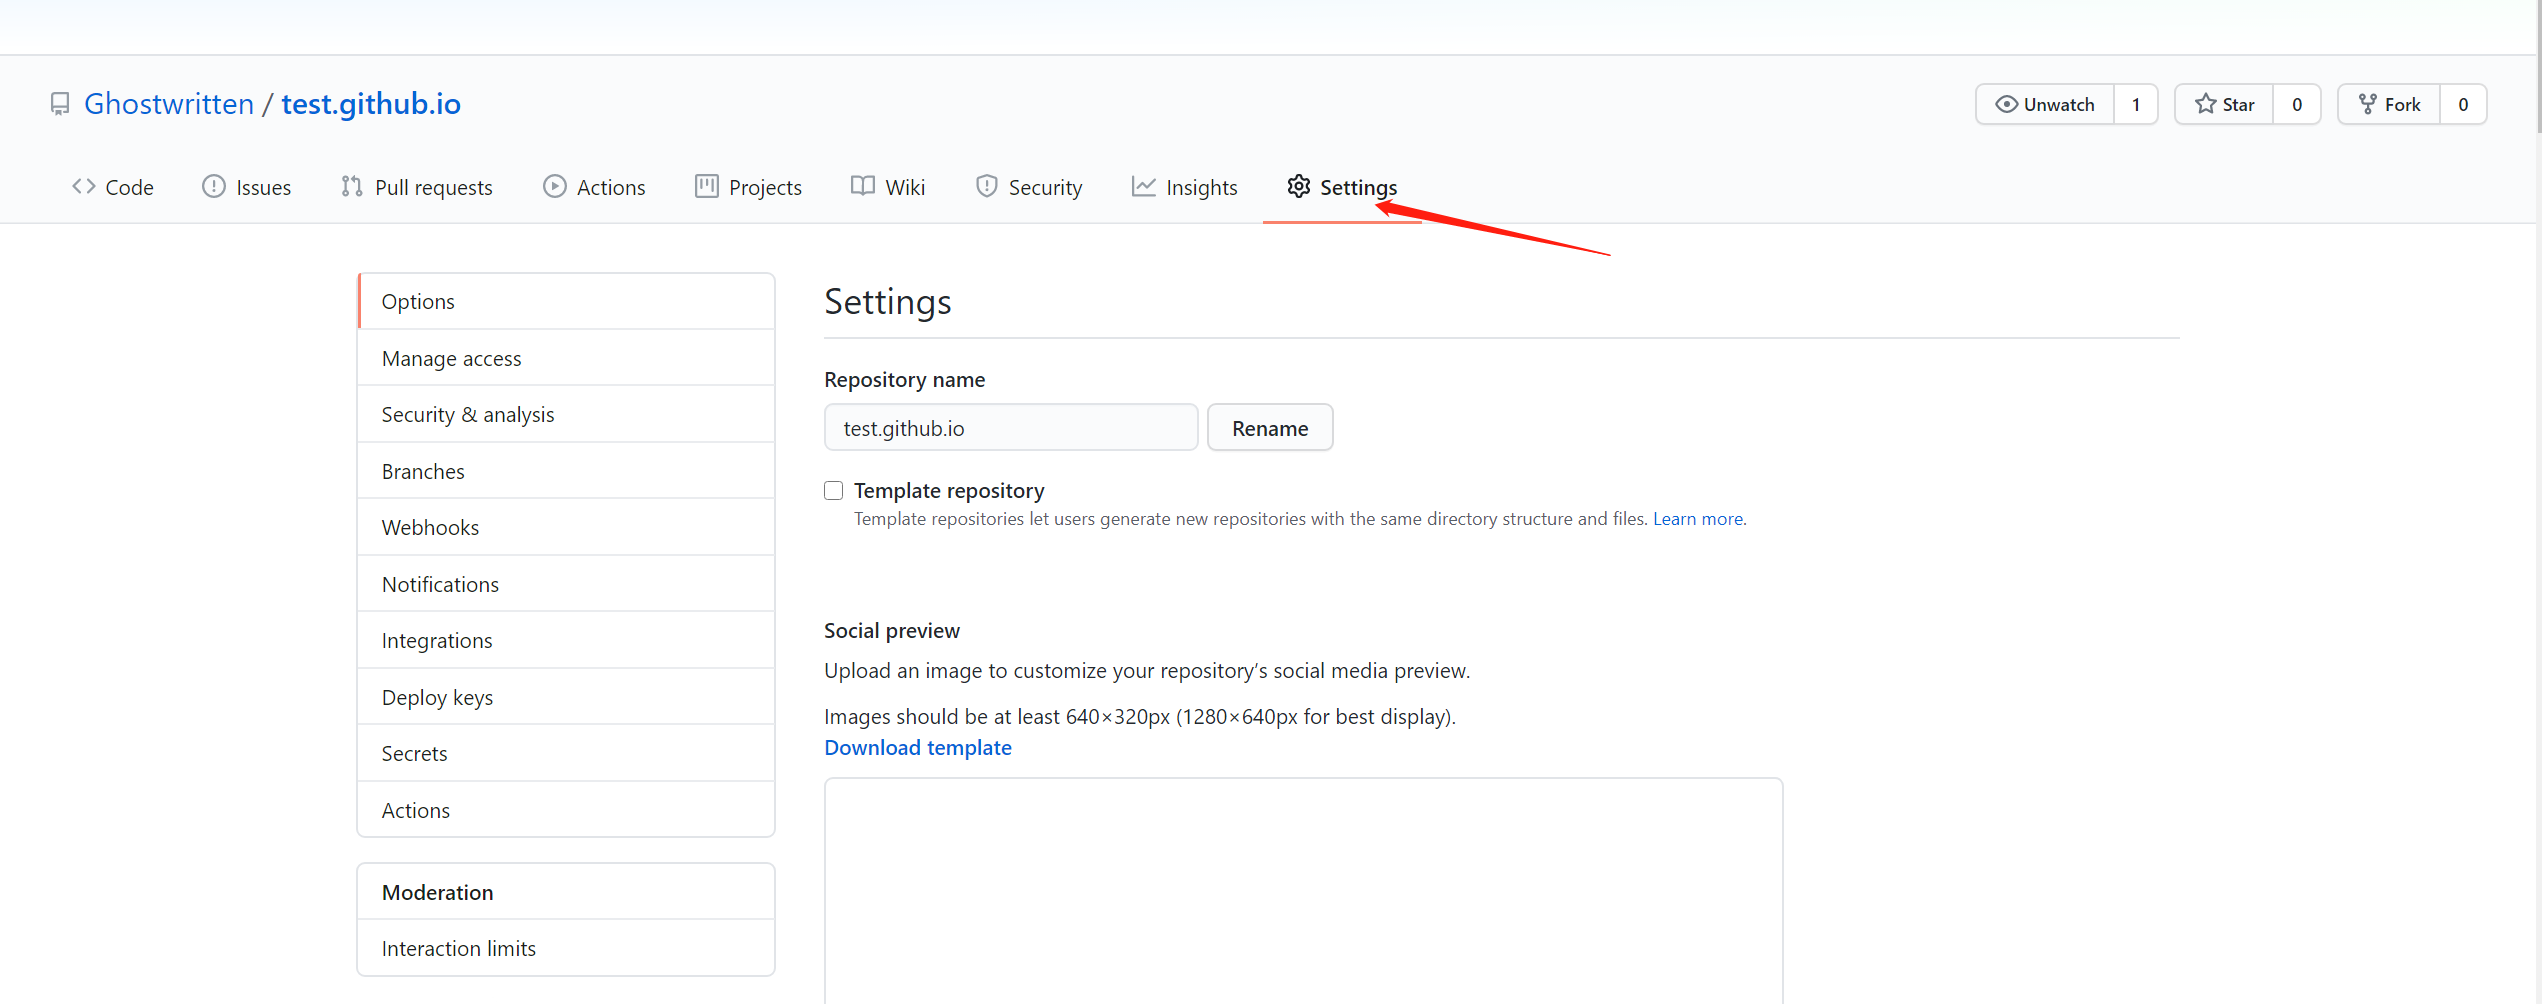Screen dimensions: 2542x1004
Task: Click the Settings gear icon
Action: [1299, 187]
